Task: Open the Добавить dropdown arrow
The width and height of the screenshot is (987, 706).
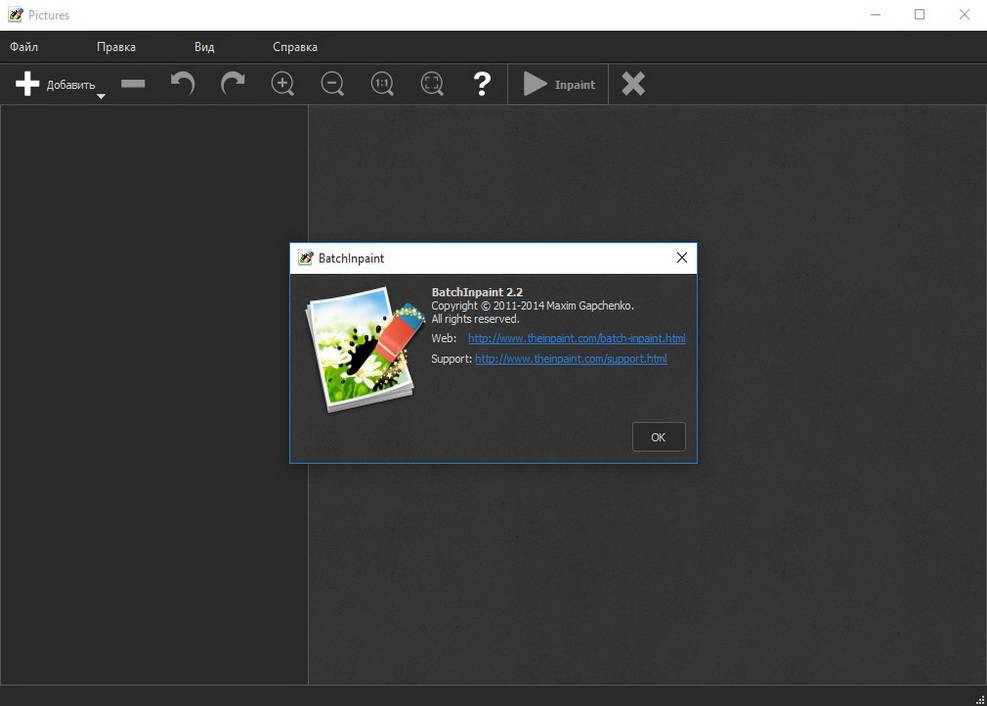Action: click(101, 96)
